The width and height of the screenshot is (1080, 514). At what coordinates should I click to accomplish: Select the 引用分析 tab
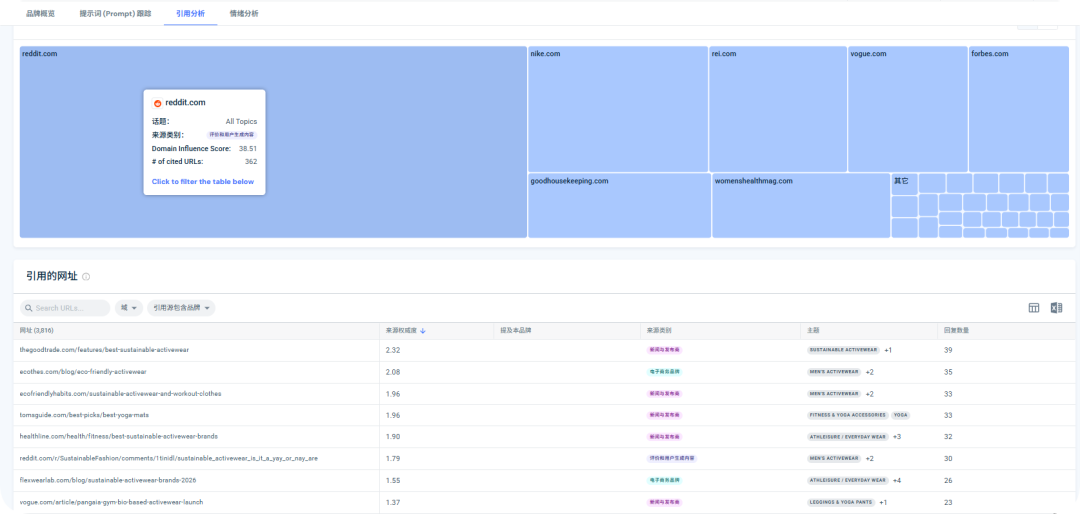tap(190, 13)
